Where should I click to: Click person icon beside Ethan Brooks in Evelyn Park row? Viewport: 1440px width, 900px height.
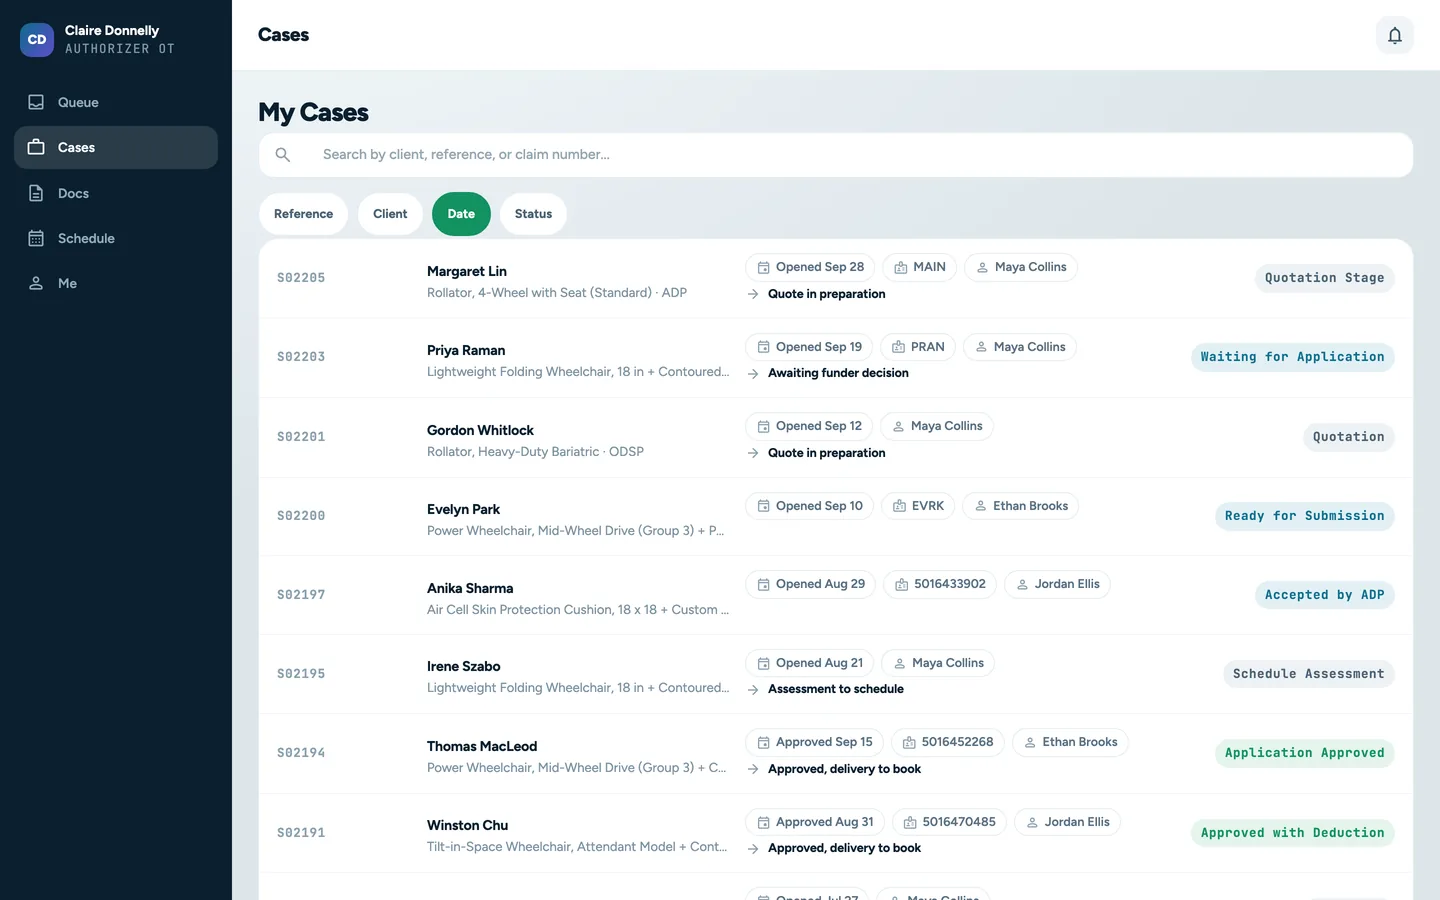[x=980, y=506]
